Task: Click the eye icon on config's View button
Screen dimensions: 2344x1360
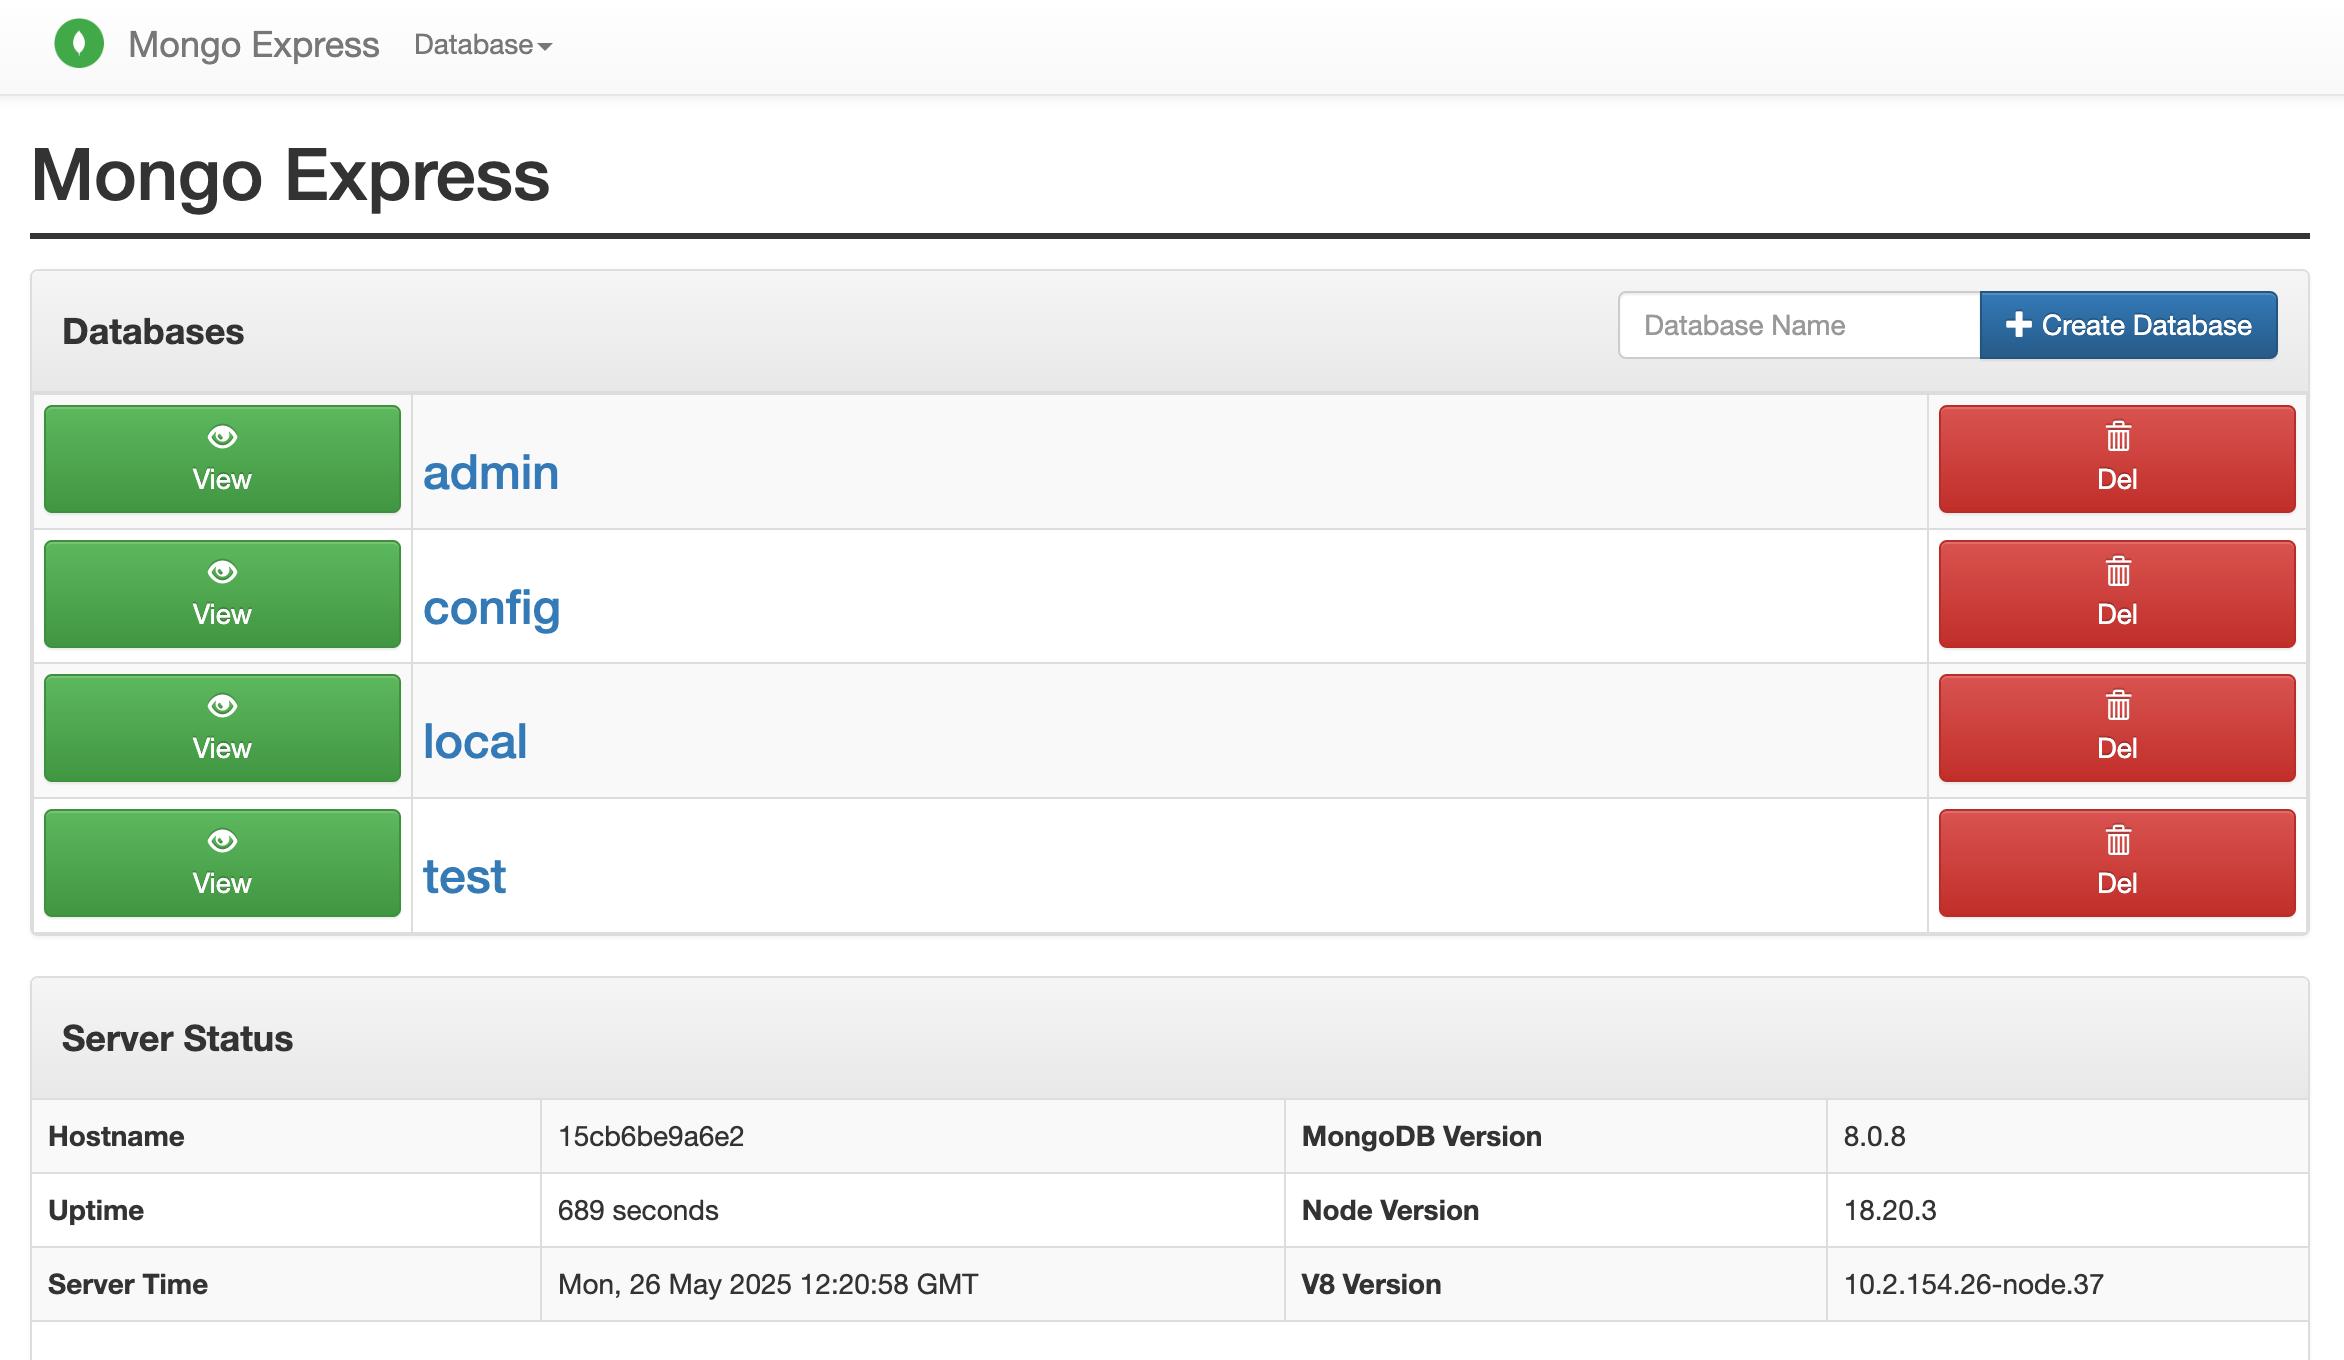Action: pos(221,572)
